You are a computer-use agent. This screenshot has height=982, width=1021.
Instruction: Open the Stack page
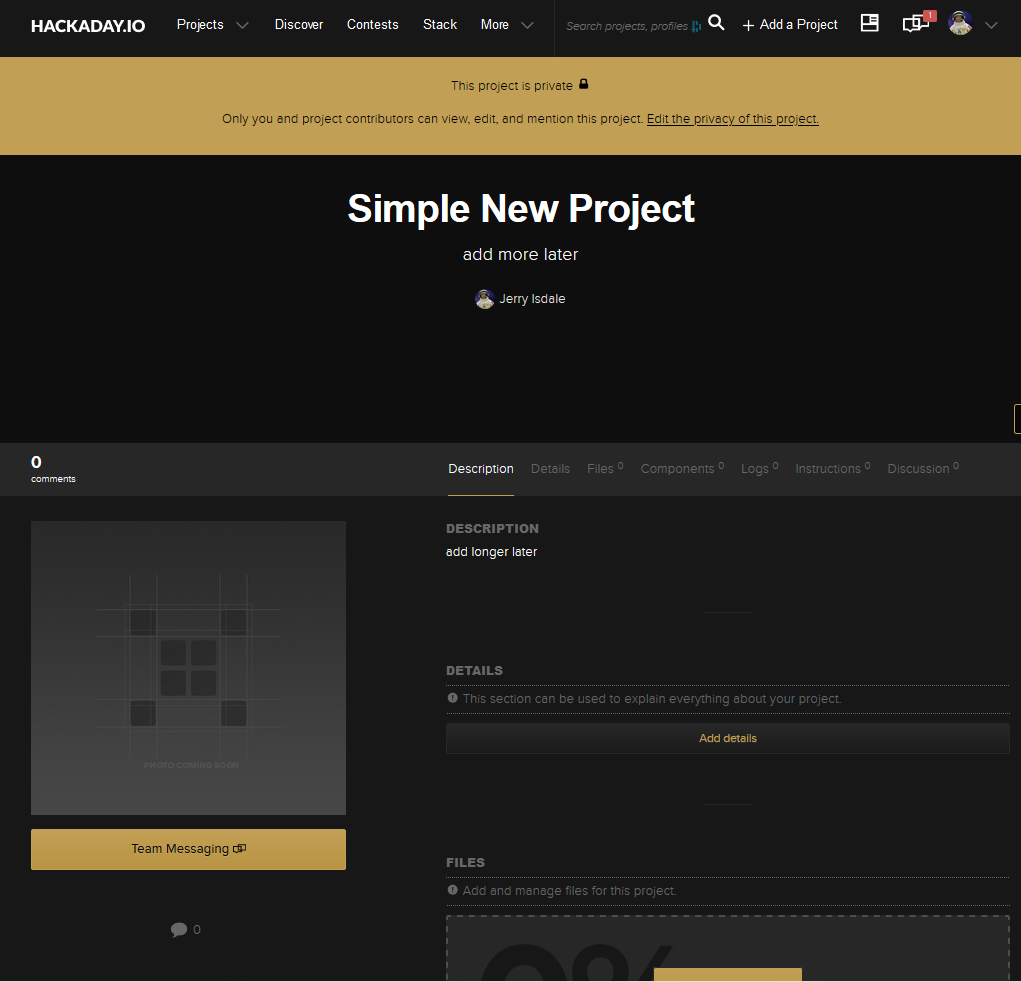(x=440, y=25)
